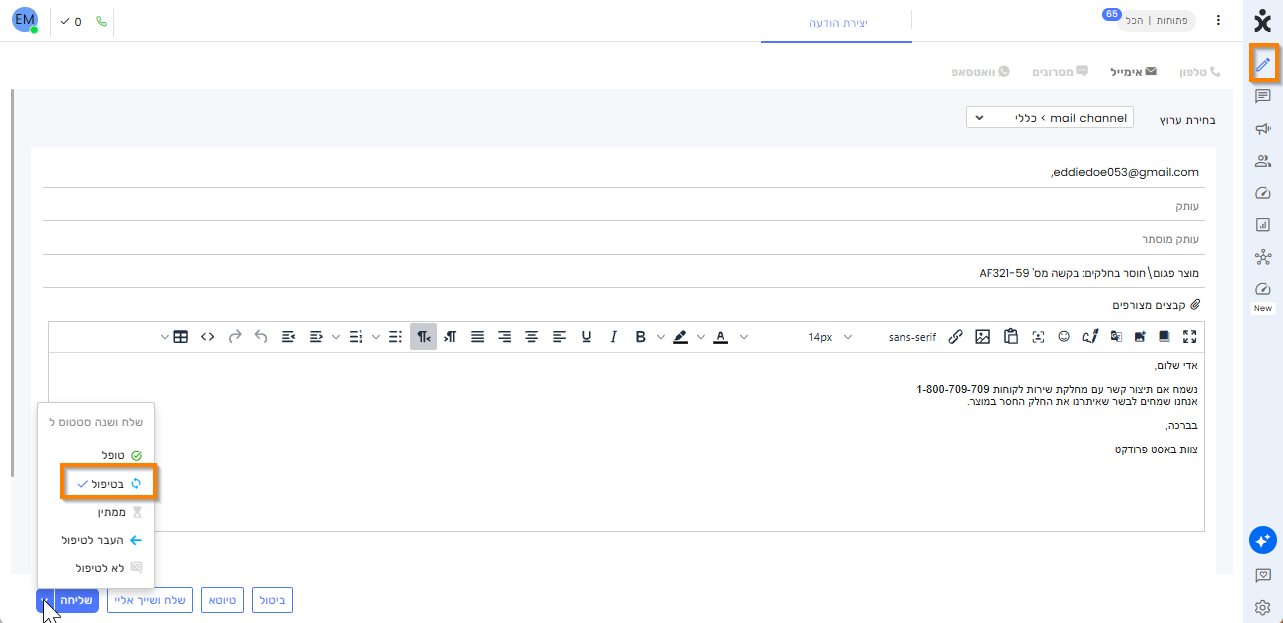Expand the table options dropdown arrow
Viewport: 1283px width, 623px height.
[165, 337]
